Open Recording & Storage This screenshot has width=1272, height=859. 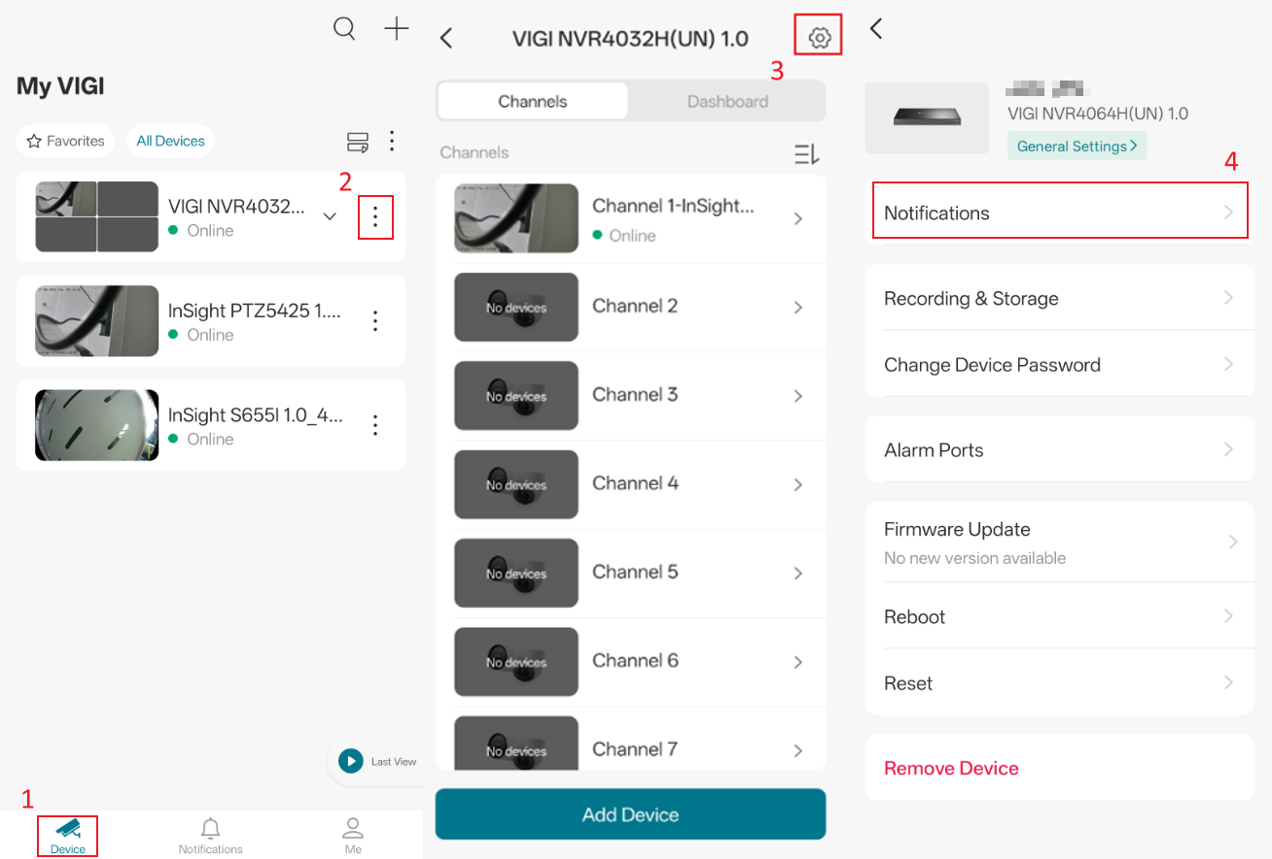1060,298
